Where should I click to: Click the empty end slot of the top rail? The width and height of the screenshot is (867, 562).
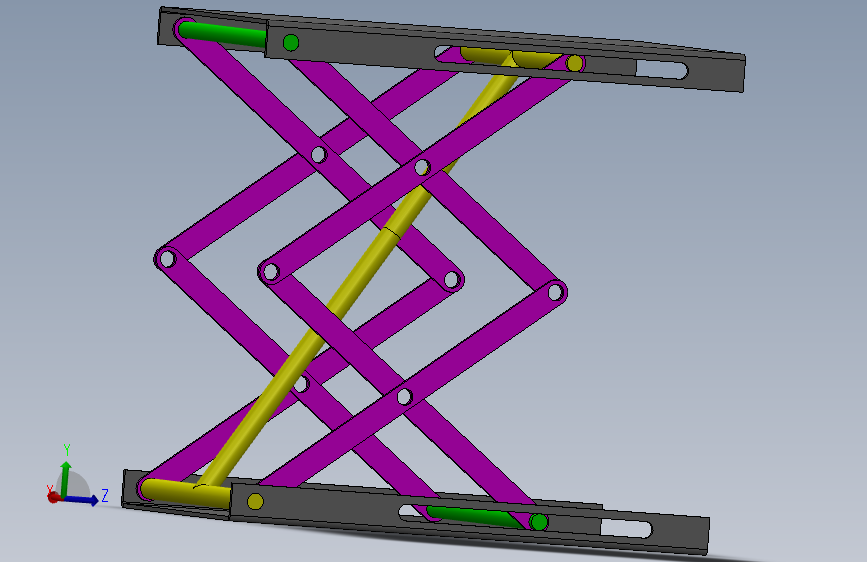[x=662, y=70]
